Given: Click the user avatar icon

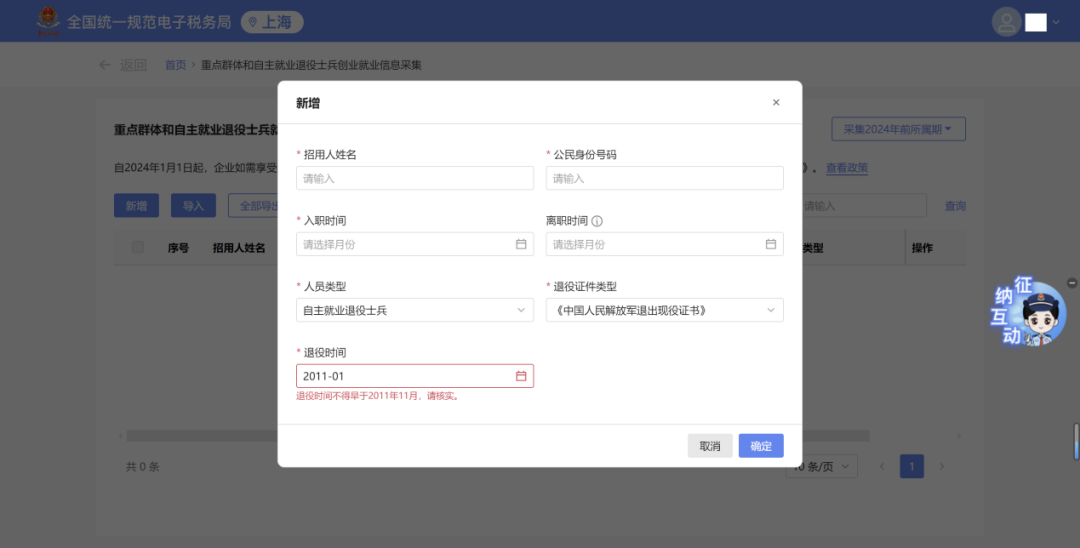Looking at the screenshot, I should tap(1006, 22).
